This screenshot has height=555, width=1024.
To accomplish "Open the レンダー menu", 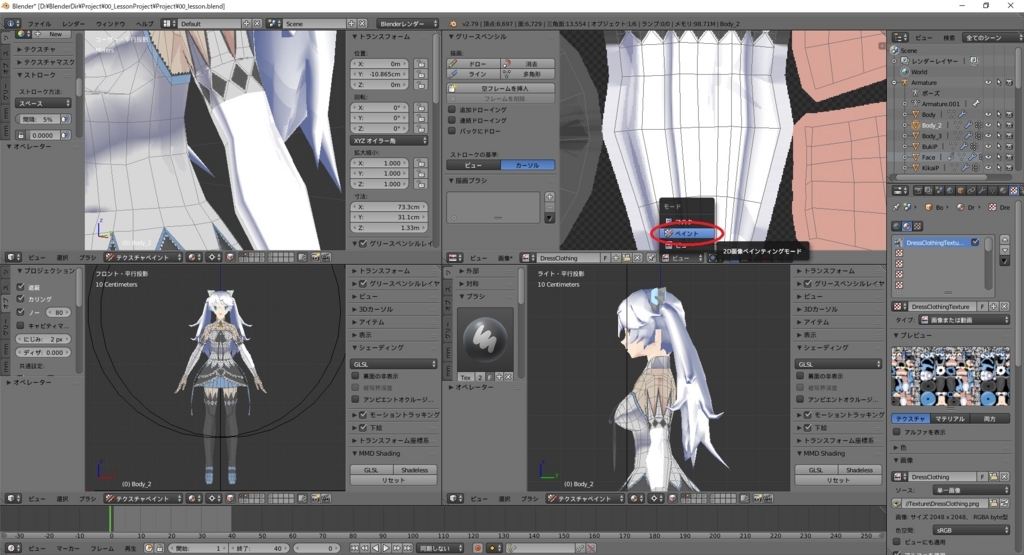I will (x=73, y=24).
